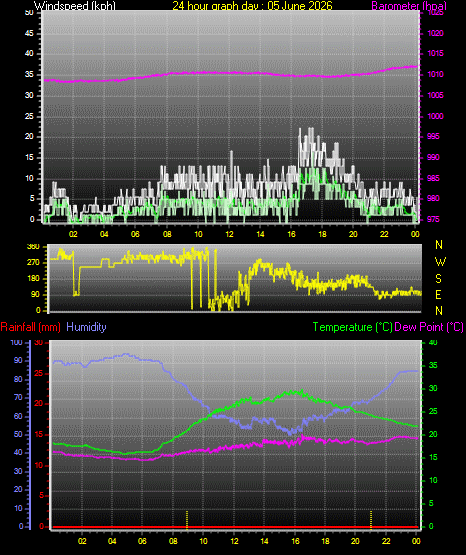Click the Windspeed (kph) axis title

(75, 6)
